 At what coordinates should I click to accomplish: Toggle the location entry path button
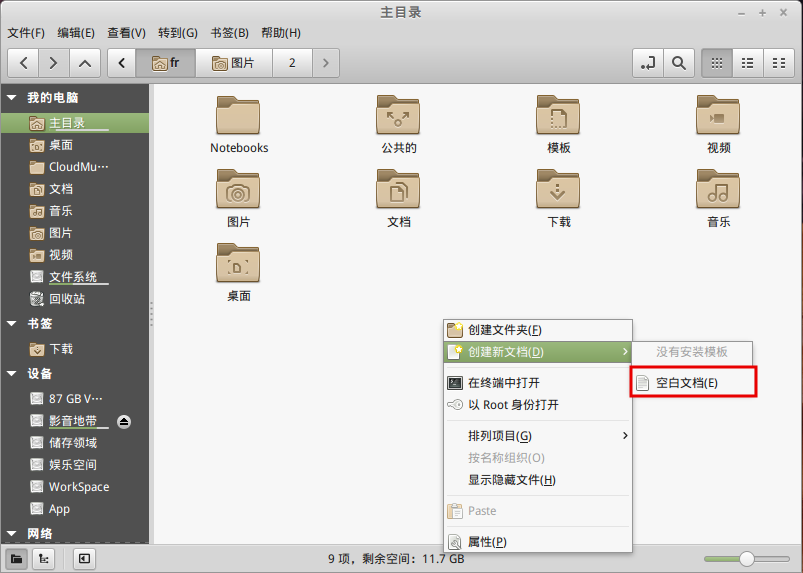click(x=648, y=63)
